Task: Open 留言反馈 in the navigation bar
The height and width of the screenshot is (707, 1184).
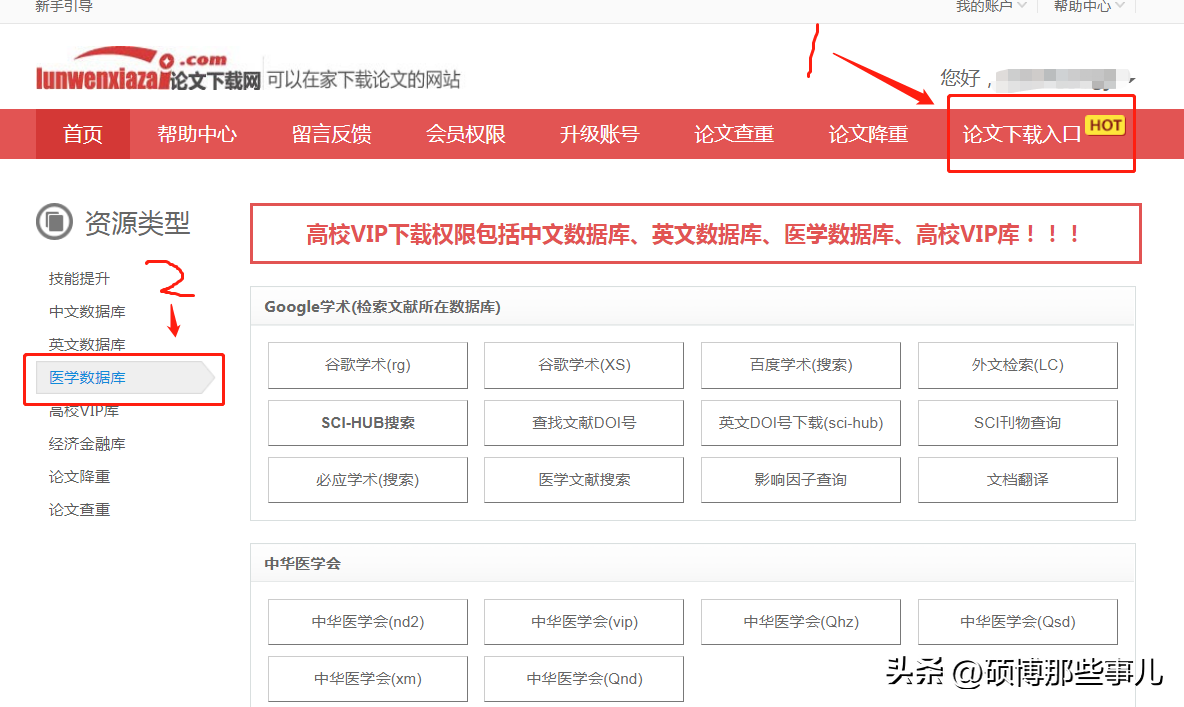Action: 331,134
